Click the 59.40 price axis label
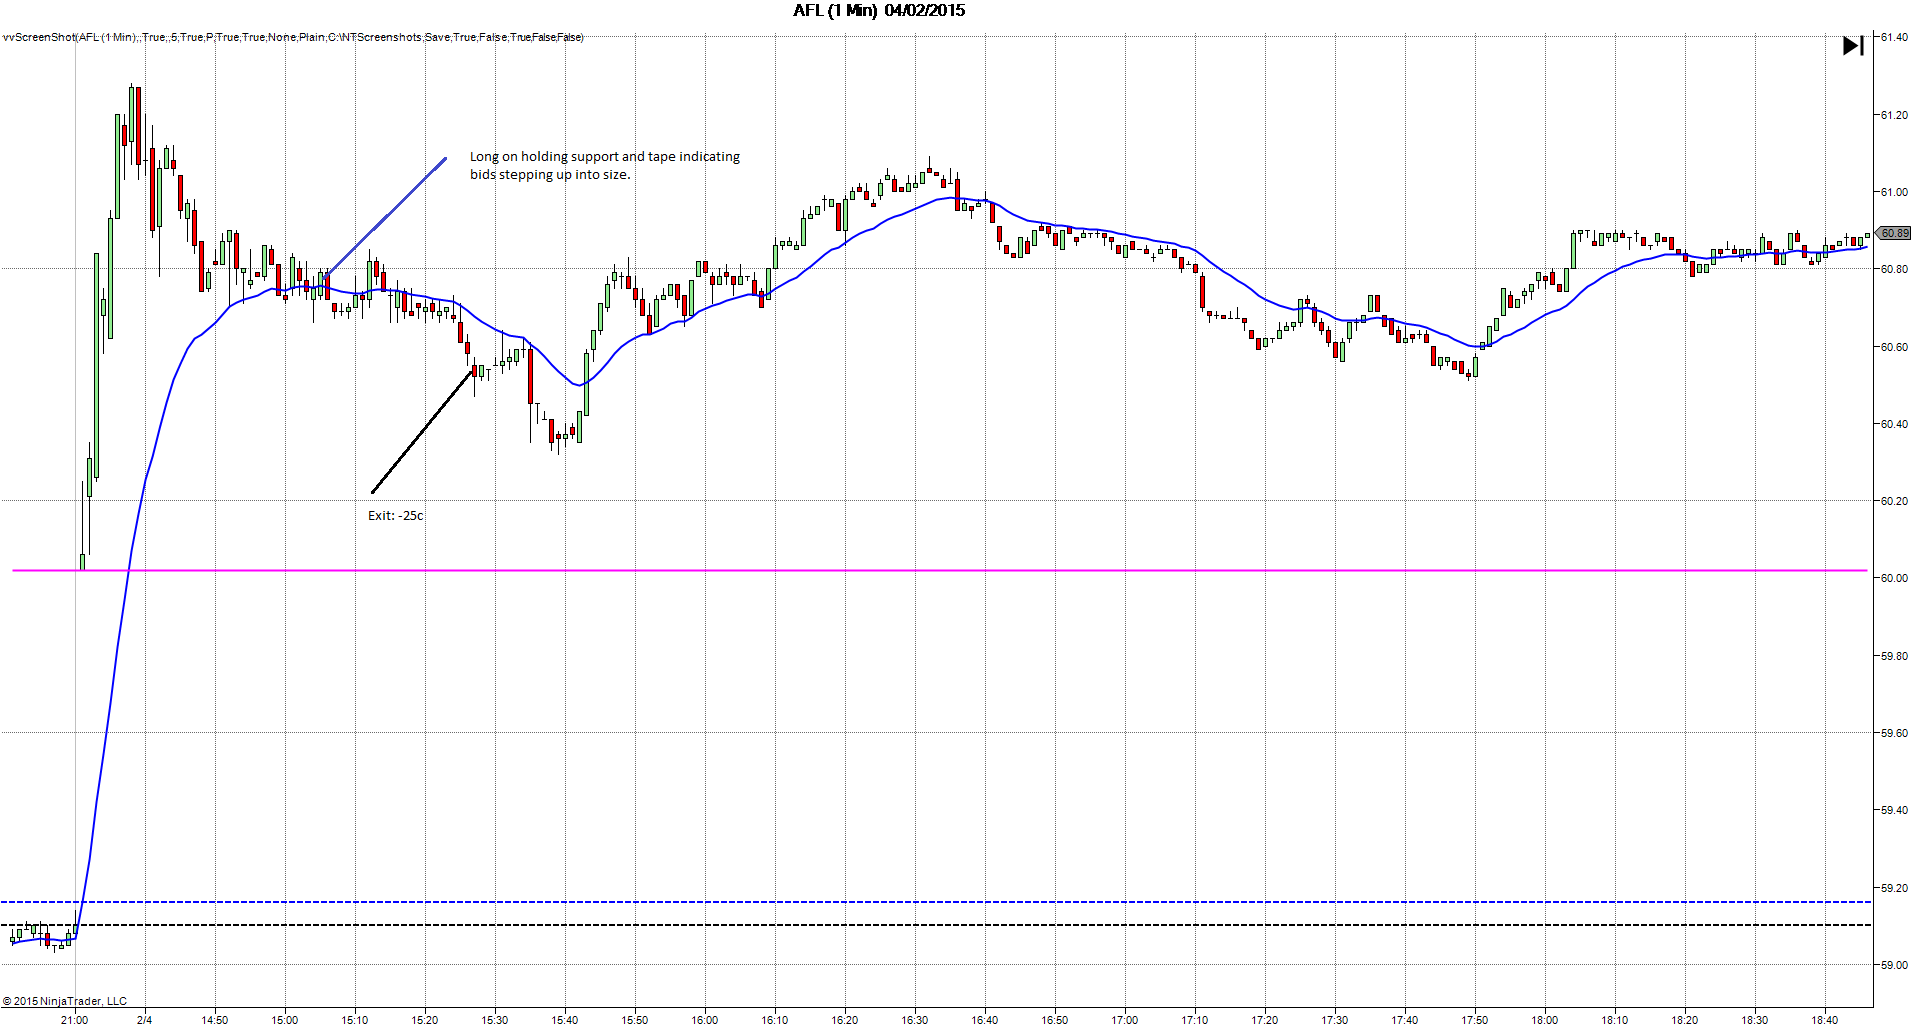The width and height of the screenshot is (1920, 1034). pos(1894,810)
